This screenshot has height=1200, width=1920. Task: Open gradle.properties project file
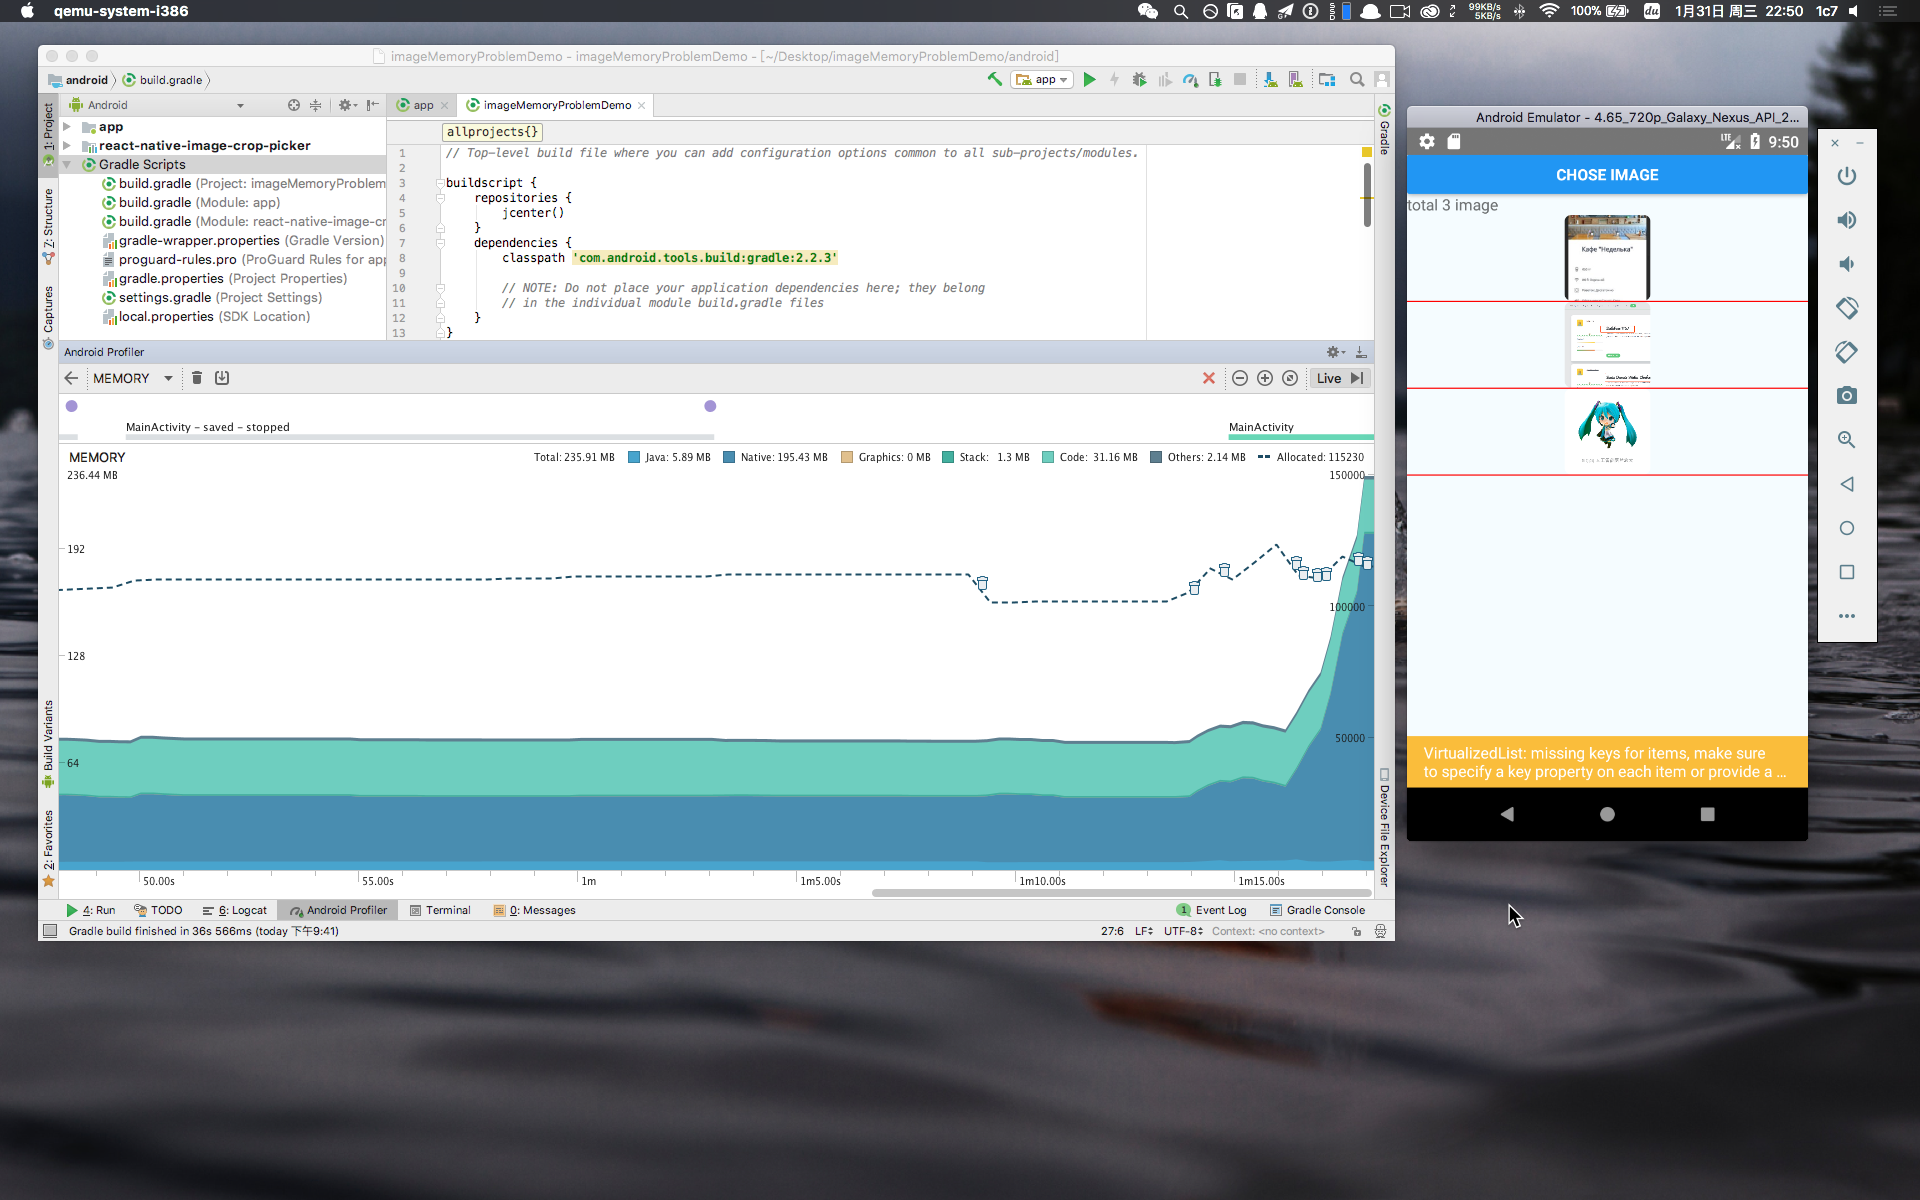233,278
